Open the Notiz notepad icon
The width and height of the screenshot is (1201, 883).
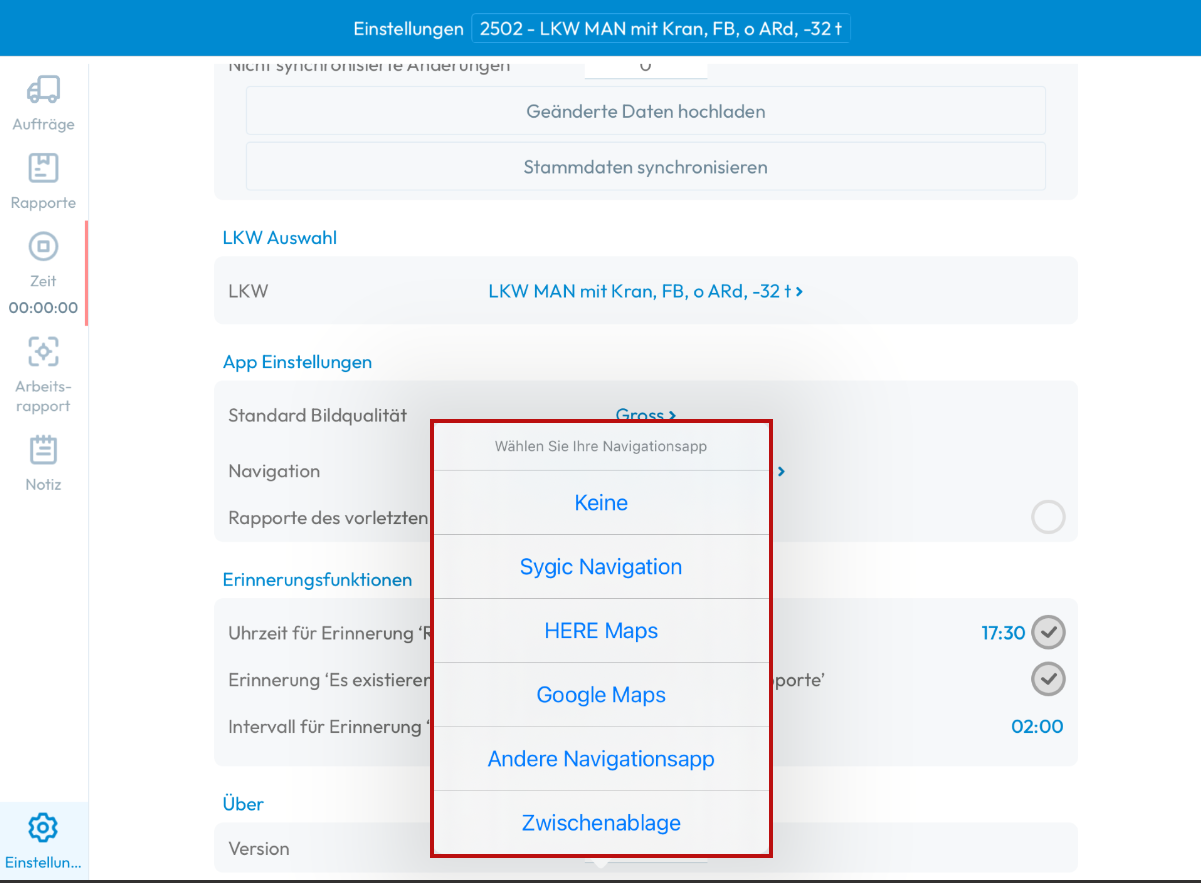[43, 450]
